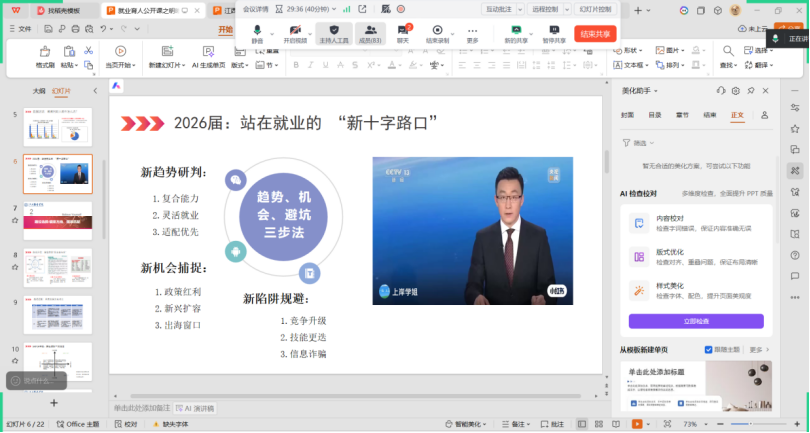The width and height of the screenshot is (810, 433).
Task: Switch to the 目录 tab
Action: pyautogui.click(x=654, y=115)
